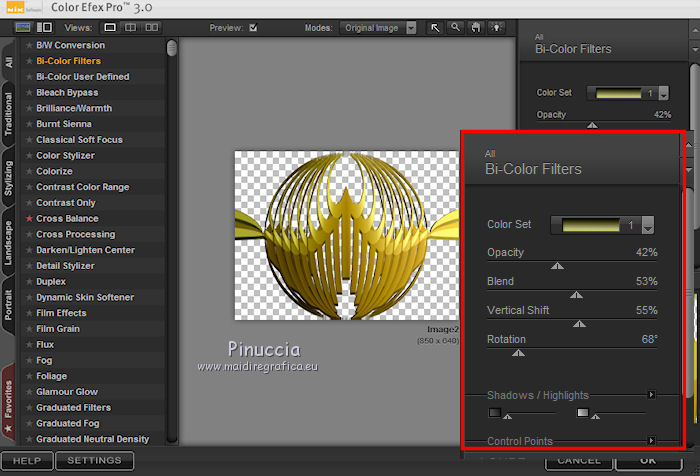This screenshot has width=700, height=476.
Task: Toggle favorite star for Graduated Filters
Action: pos(29,407)
